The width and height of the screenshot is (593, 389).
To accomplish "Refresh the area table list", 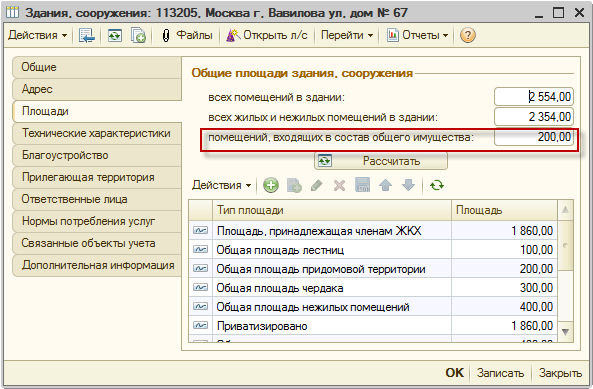I will pos(437,185).
